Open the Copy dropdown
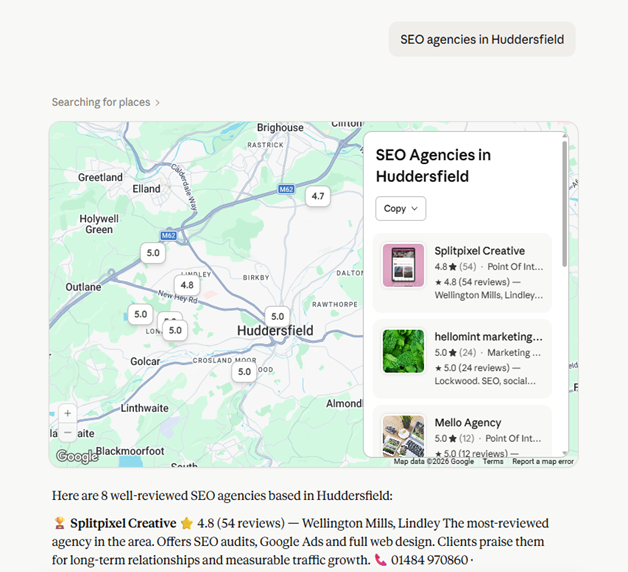The width and height of the screenshot is (628, 572). 401,208
